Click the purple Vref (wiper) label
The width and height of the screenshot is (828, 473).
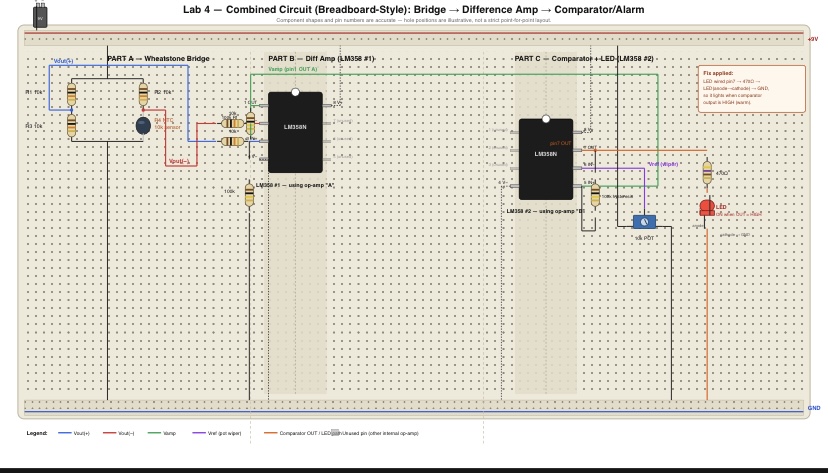[x=663, y=164]
